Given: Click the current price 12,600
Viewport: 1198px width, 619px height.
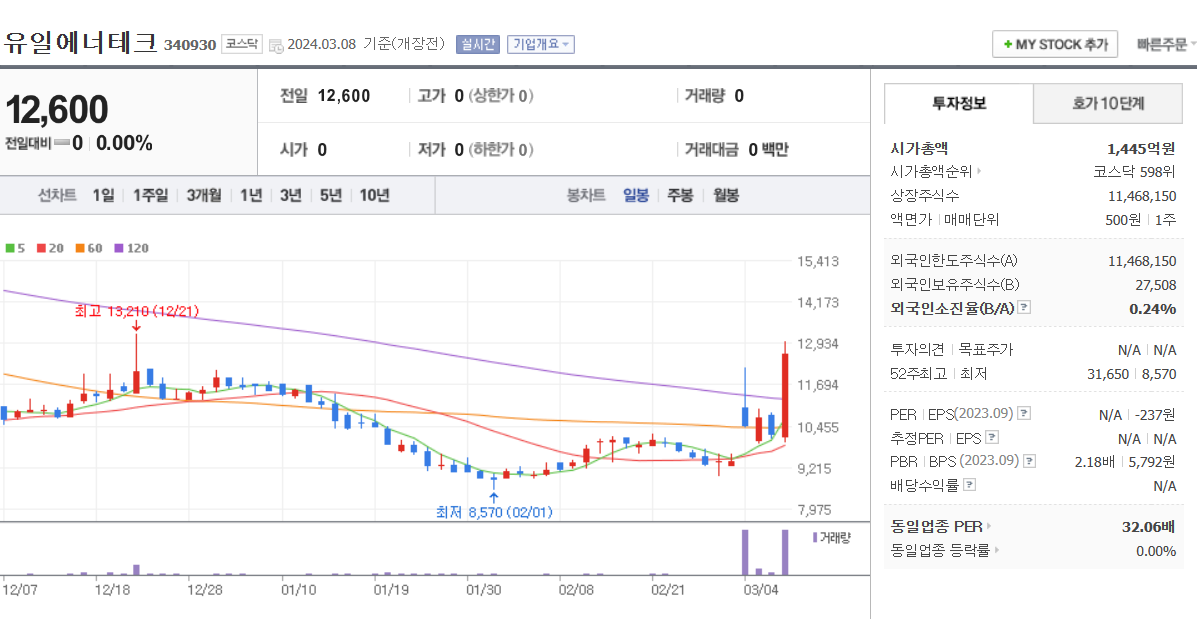Looking at the screenshot, I should 57,110.
